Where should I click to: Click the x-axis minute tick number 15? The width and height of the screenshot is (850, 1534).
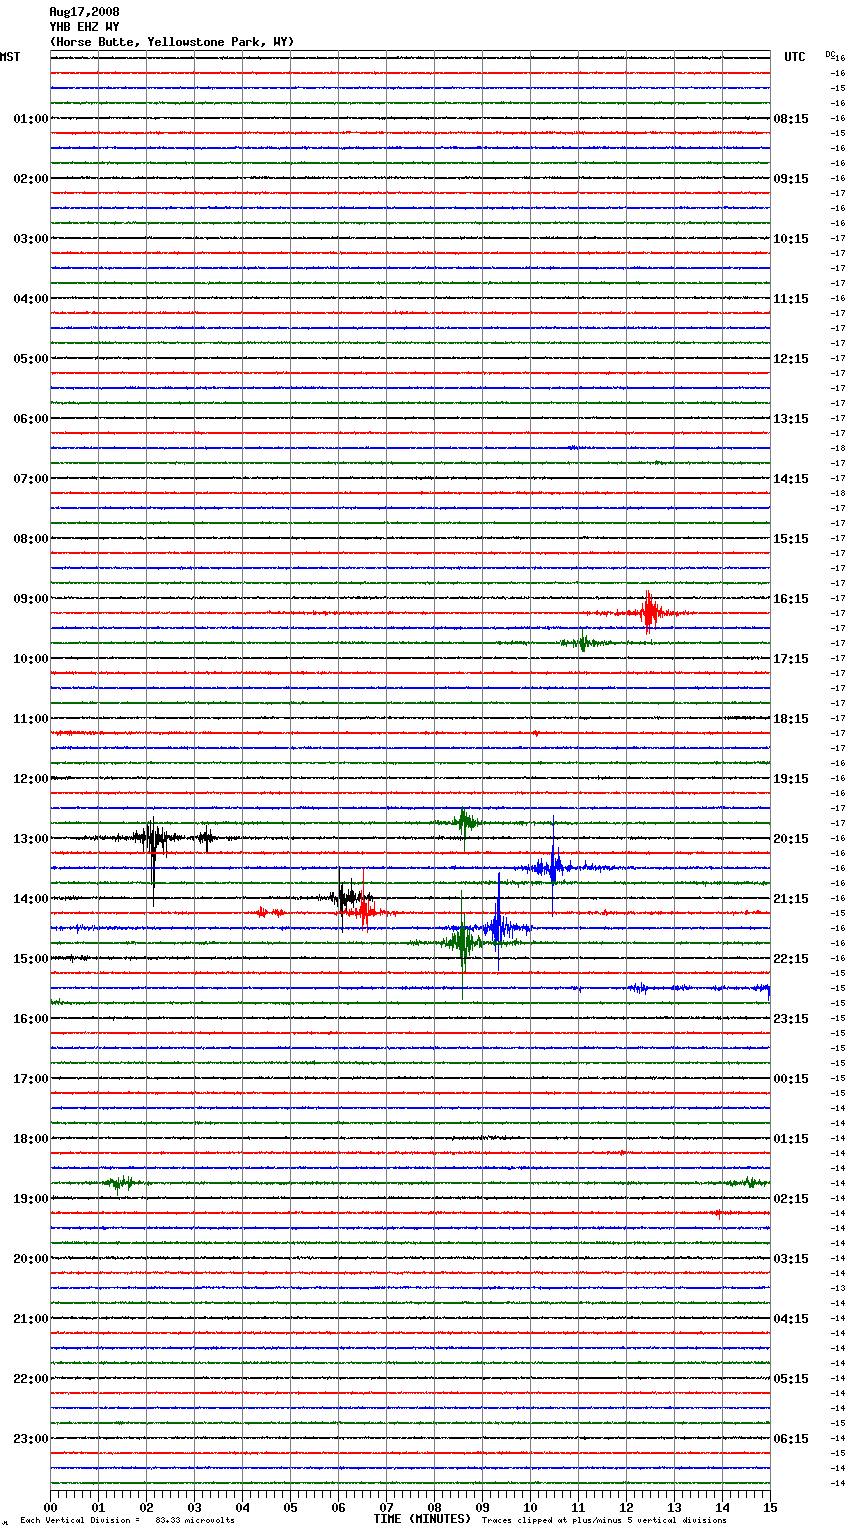point(770,1507)
